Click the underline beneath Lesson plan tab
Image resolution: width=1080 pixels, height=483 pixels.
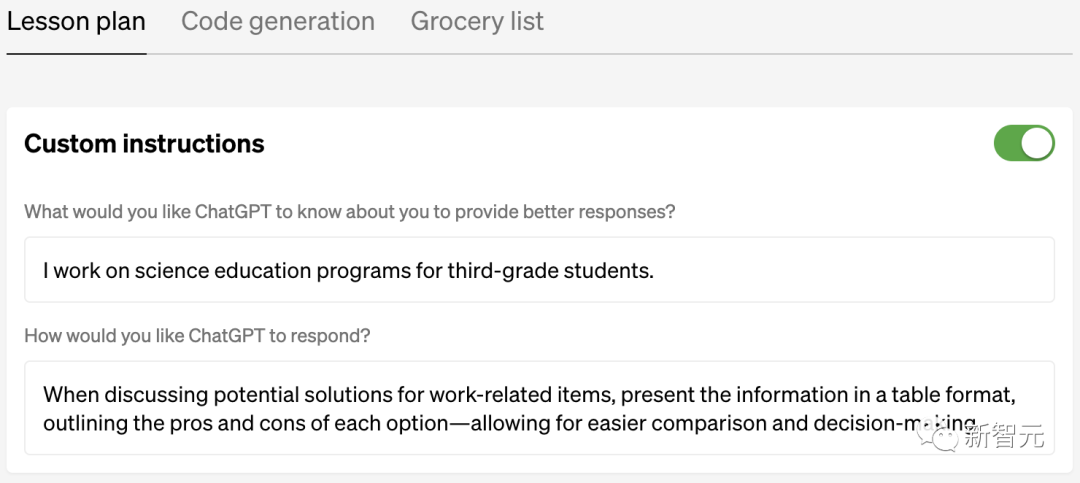(x=76, y=52)
